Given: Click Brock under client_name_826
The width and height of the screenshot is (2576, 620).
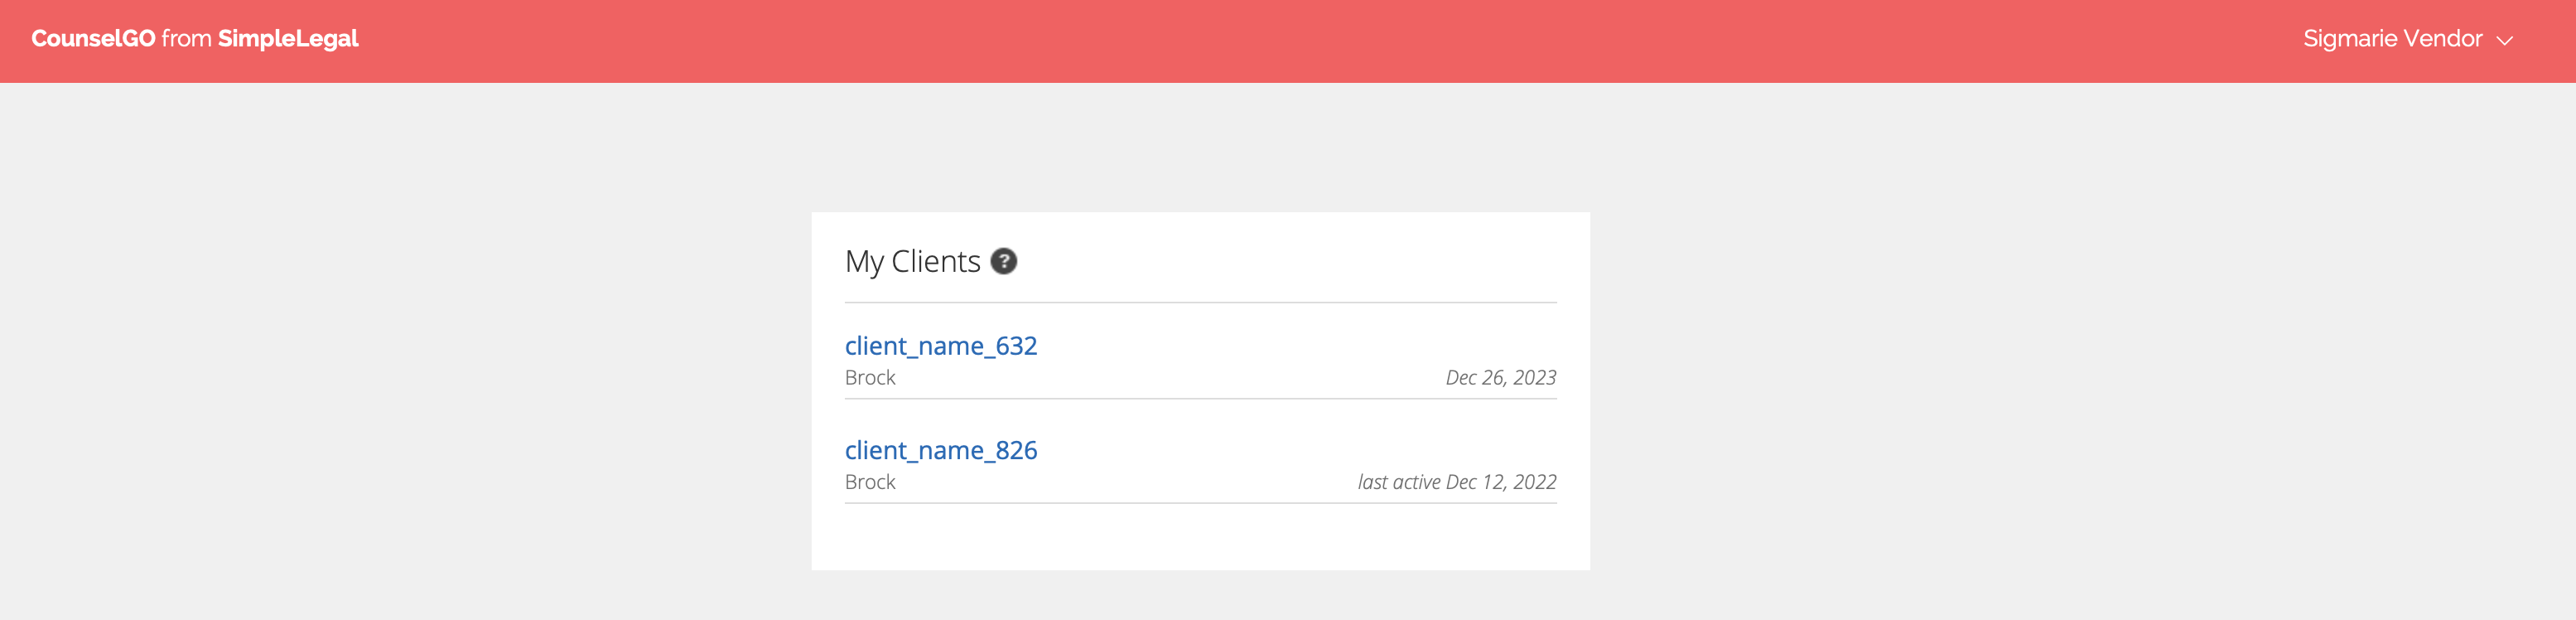Looking at the screenshot, I should point(870,482).
